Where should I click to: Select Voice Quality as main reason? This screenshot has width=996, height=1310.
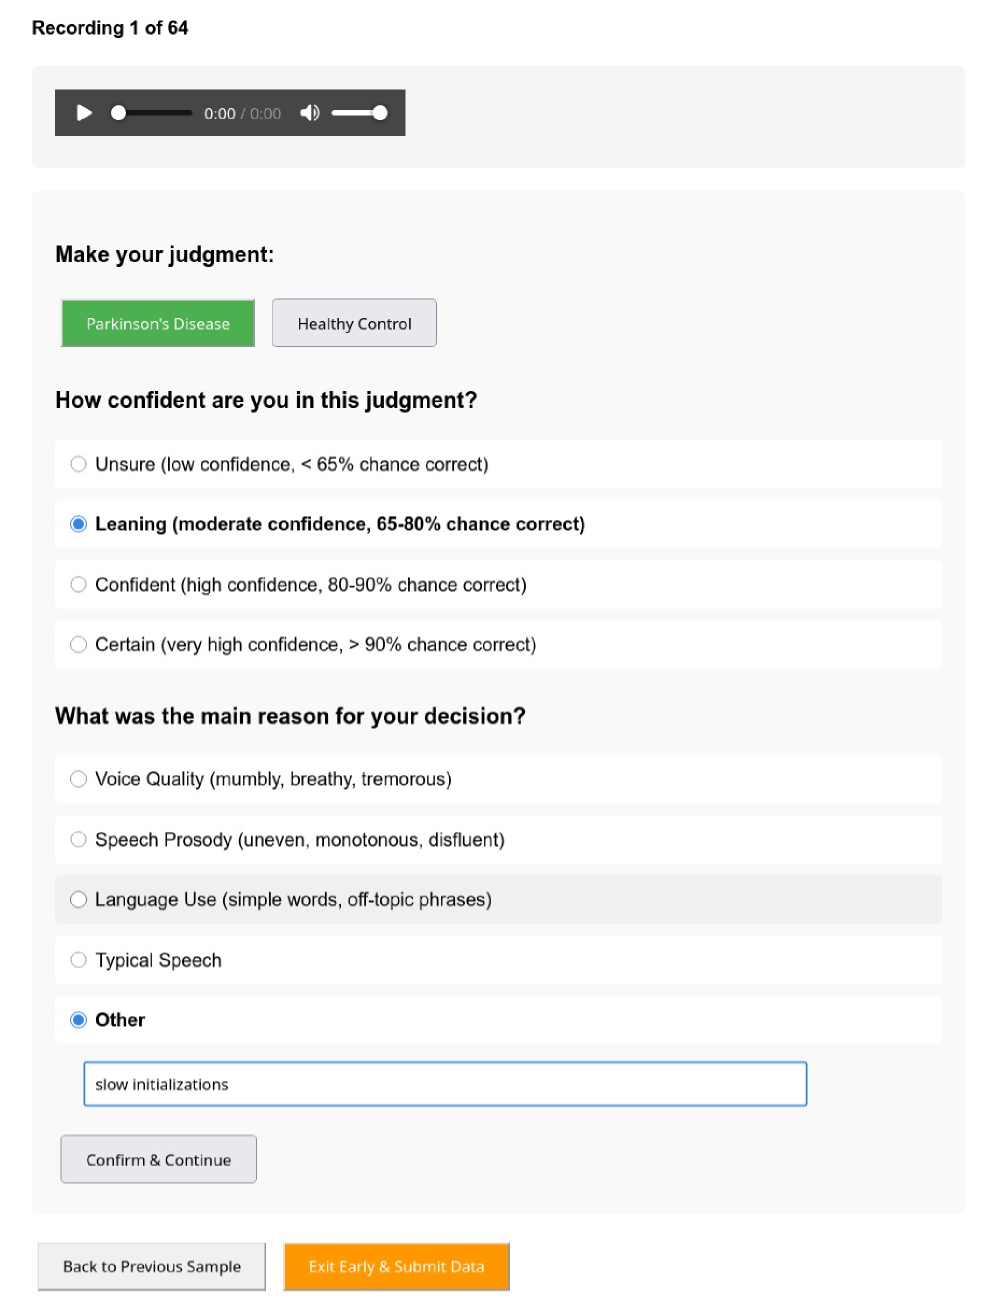click(79, 779)
